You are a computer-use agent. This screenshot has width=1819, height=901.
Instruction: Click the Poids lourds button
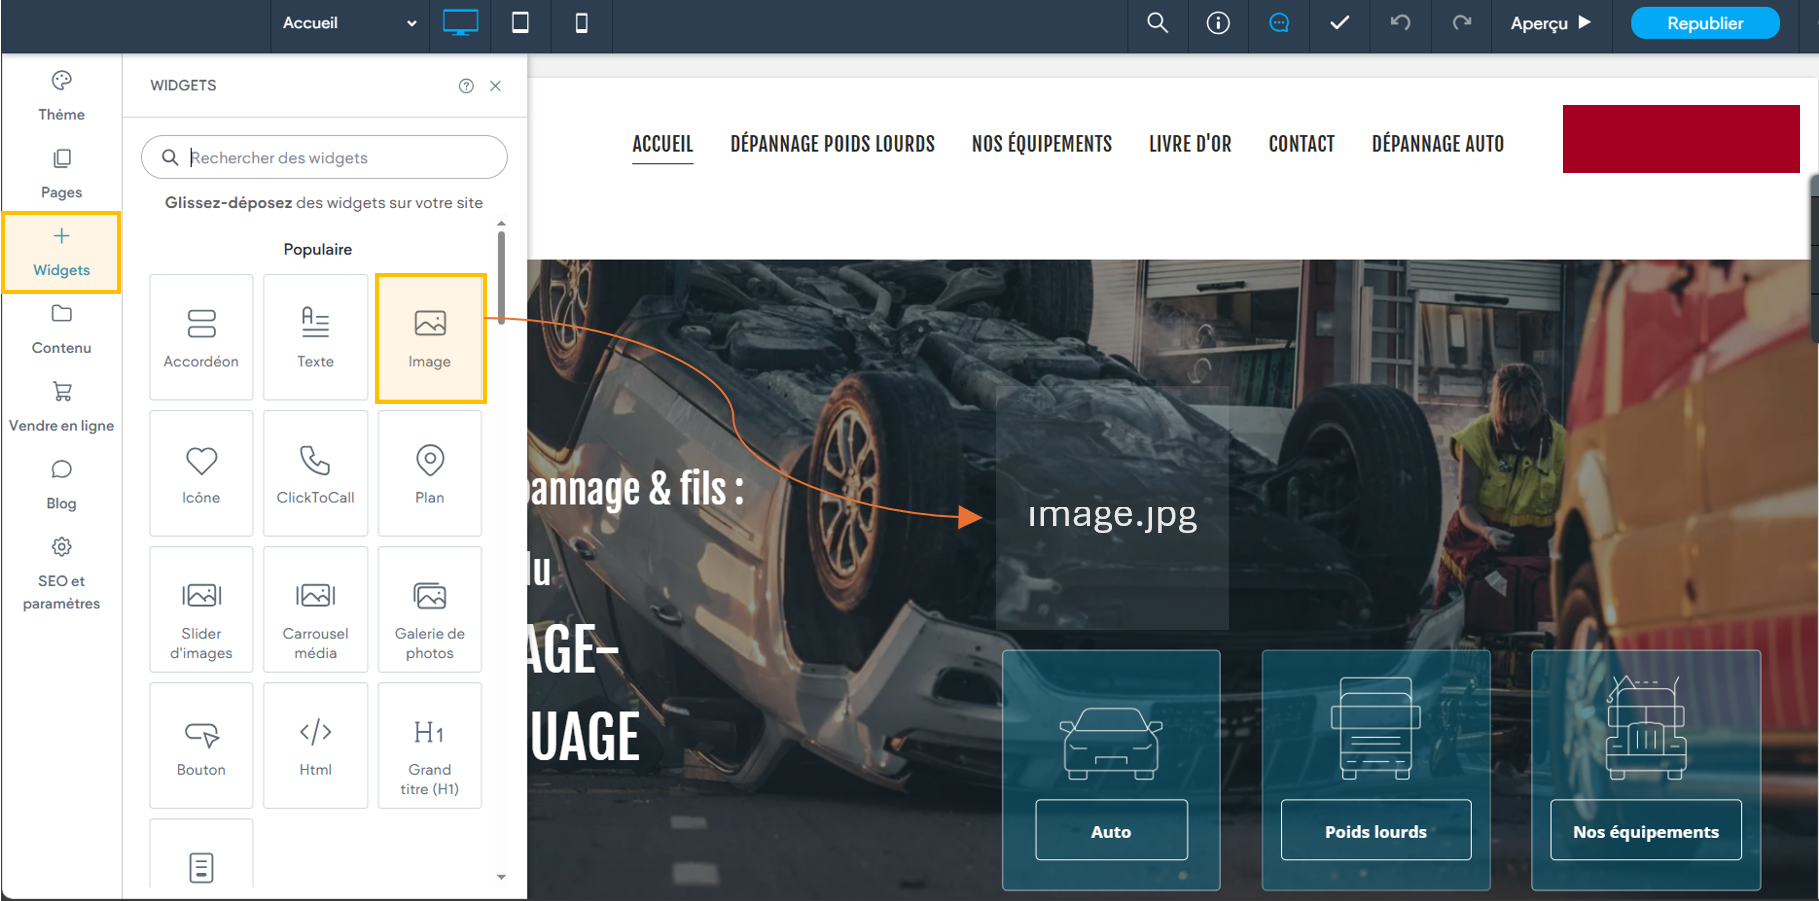1376,830
